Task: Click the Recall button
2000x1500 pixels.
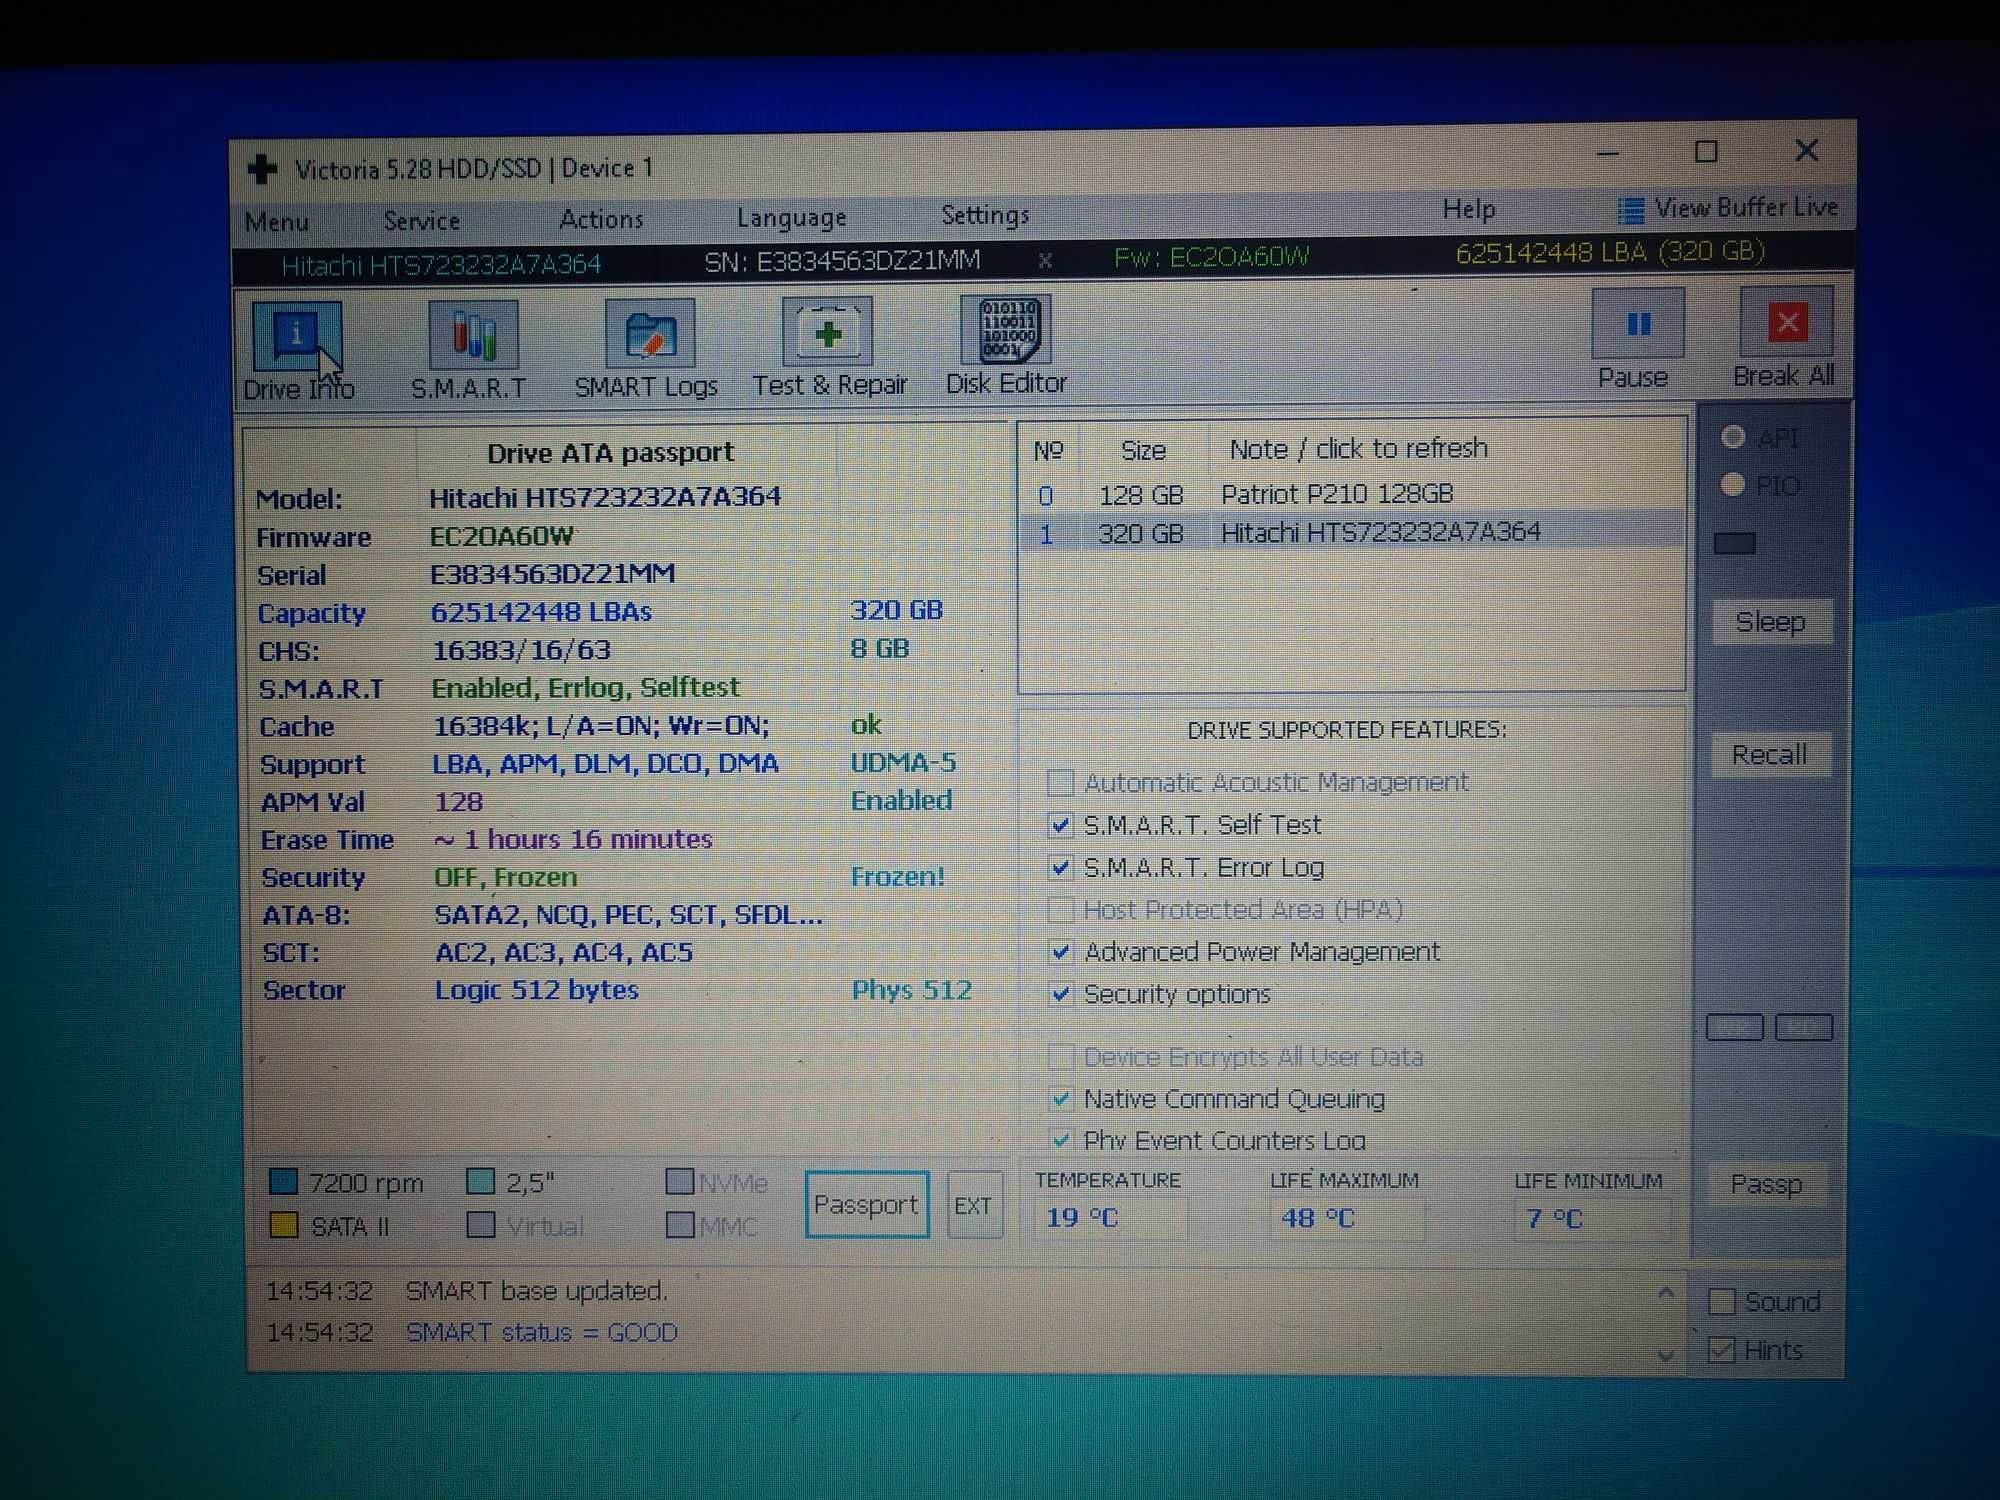Action: pos(1770,755)
